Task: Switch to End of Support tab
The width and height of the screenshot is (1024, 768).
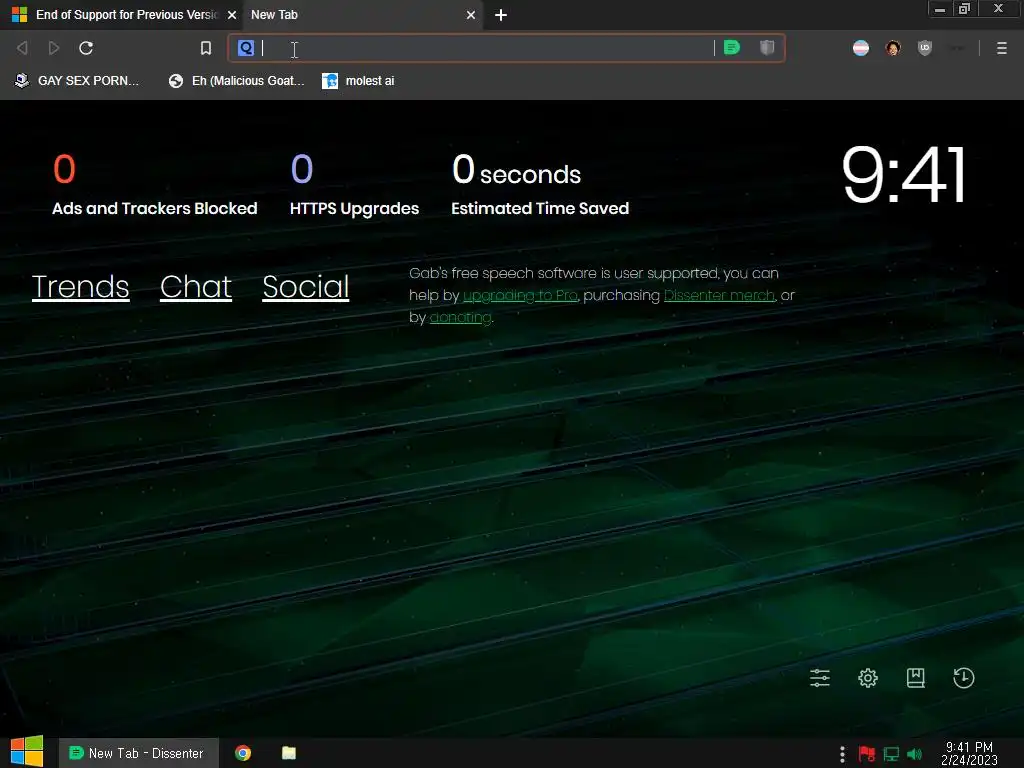Action: 121,14
